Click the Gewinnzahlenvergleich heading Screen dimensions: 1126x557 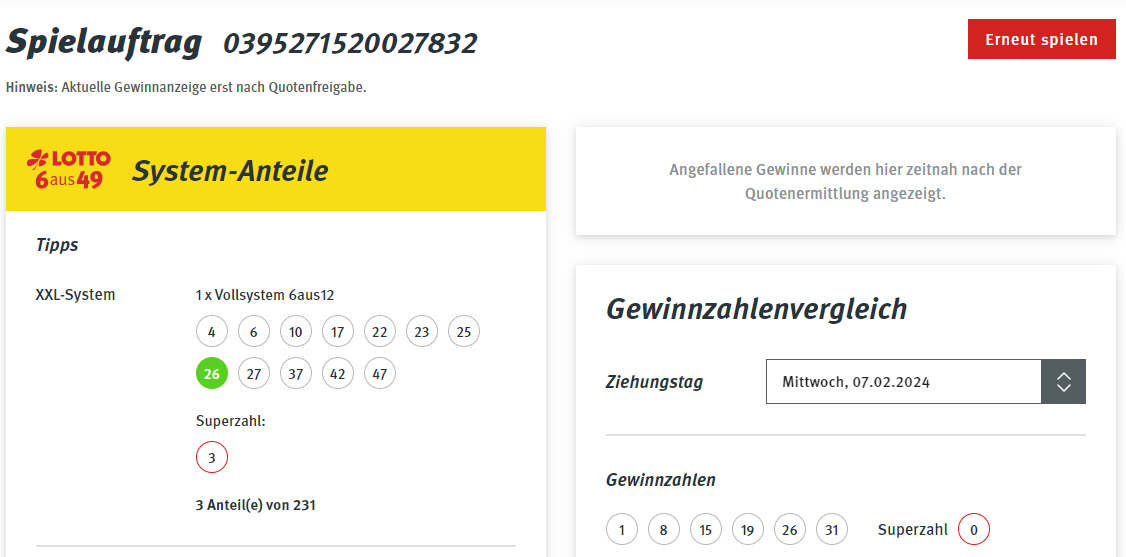click(757, 309)
